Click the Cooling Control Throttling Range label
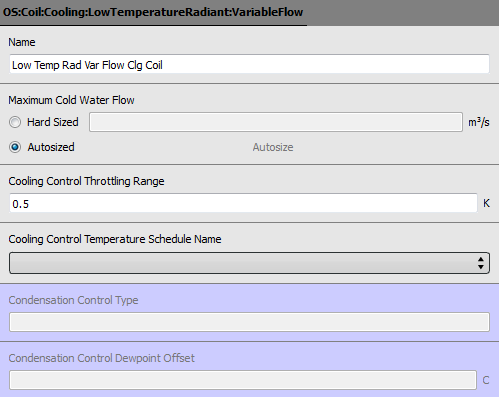 click(86, 181)
